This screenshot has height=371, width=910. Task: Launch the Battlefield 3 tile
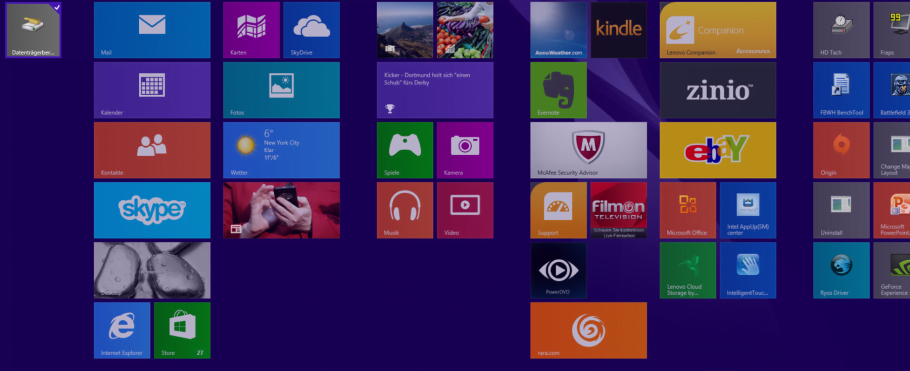point(892,90)
